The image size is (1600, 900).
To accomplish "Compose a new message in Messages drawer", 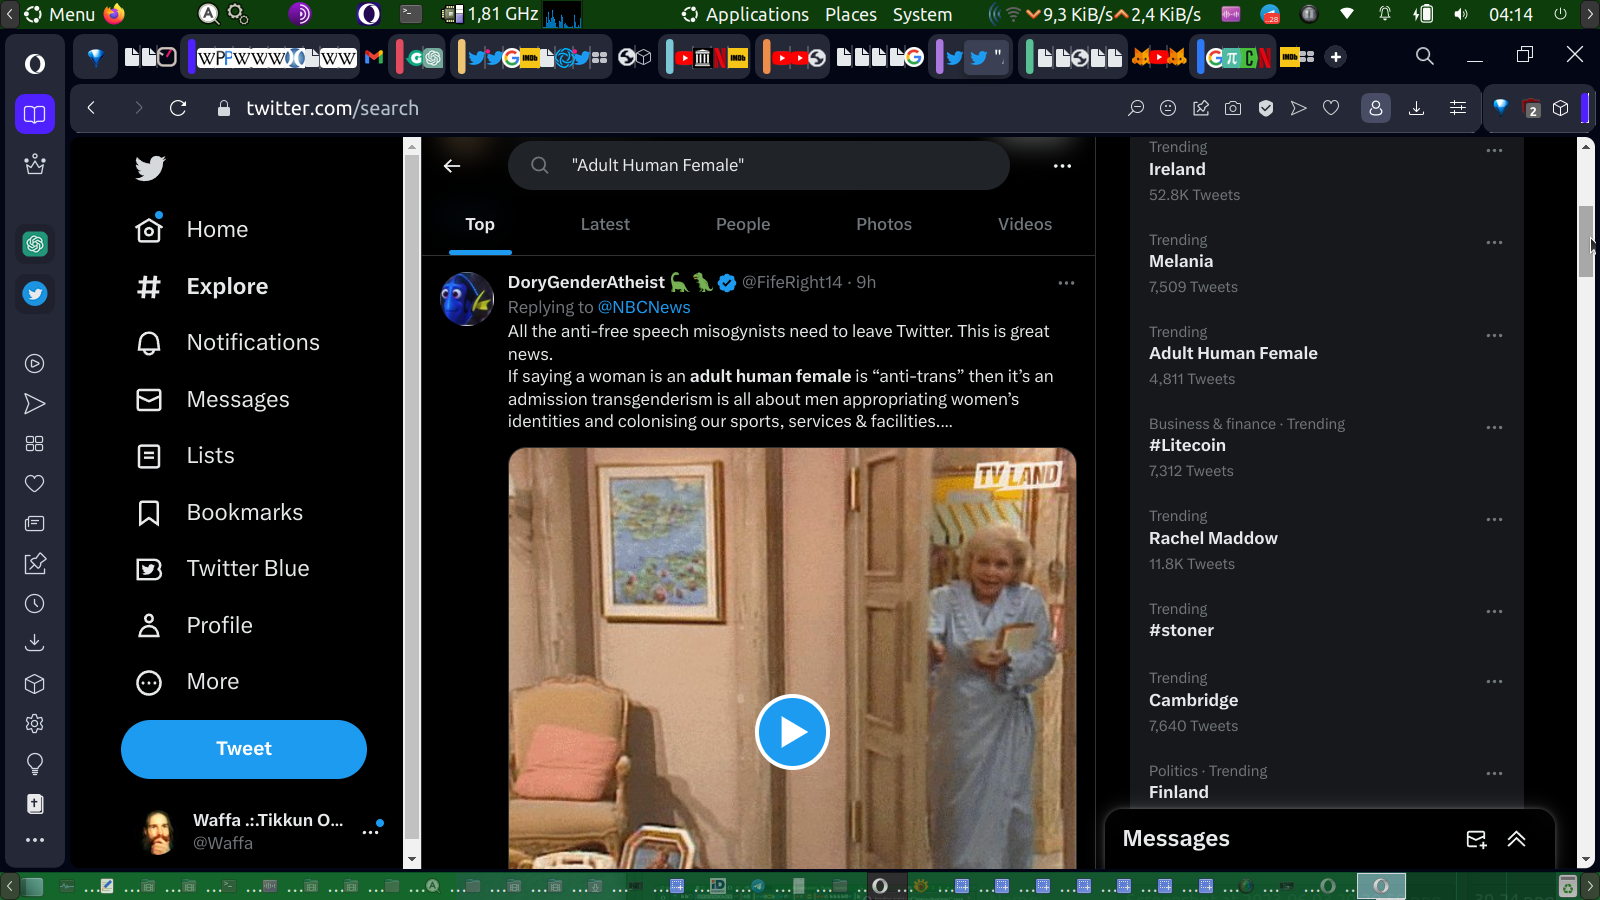I will 1476,839.
